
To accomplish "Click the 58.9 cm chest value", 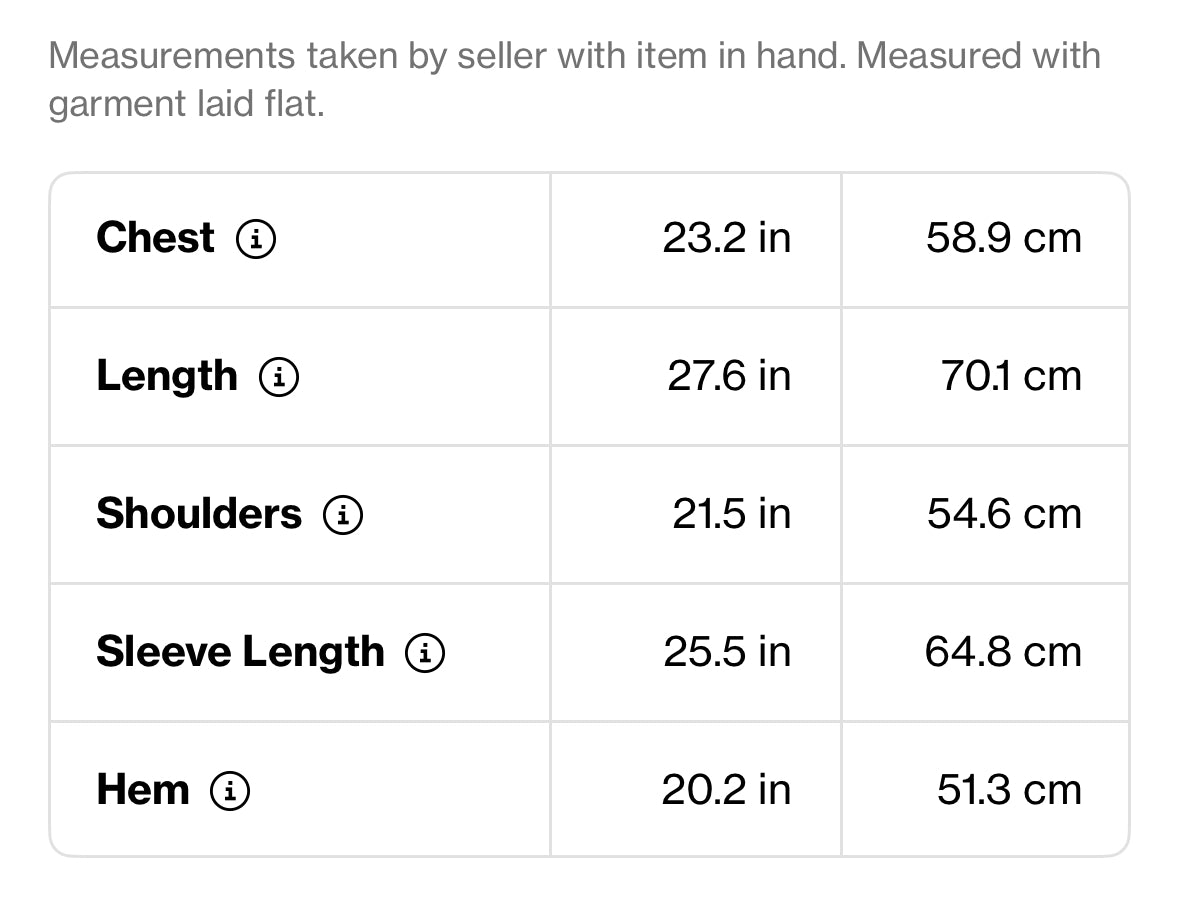I will (1004, 238).
